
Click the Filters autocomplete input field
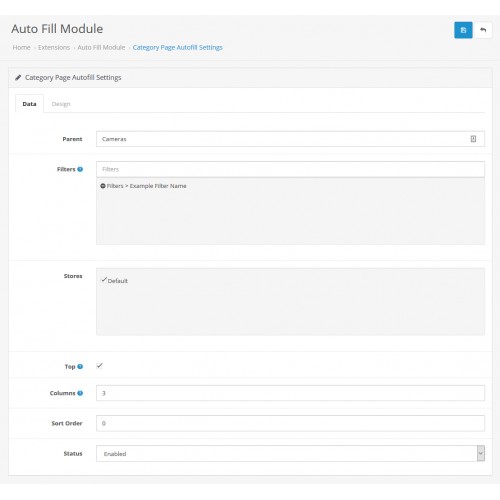click(290, 169)
